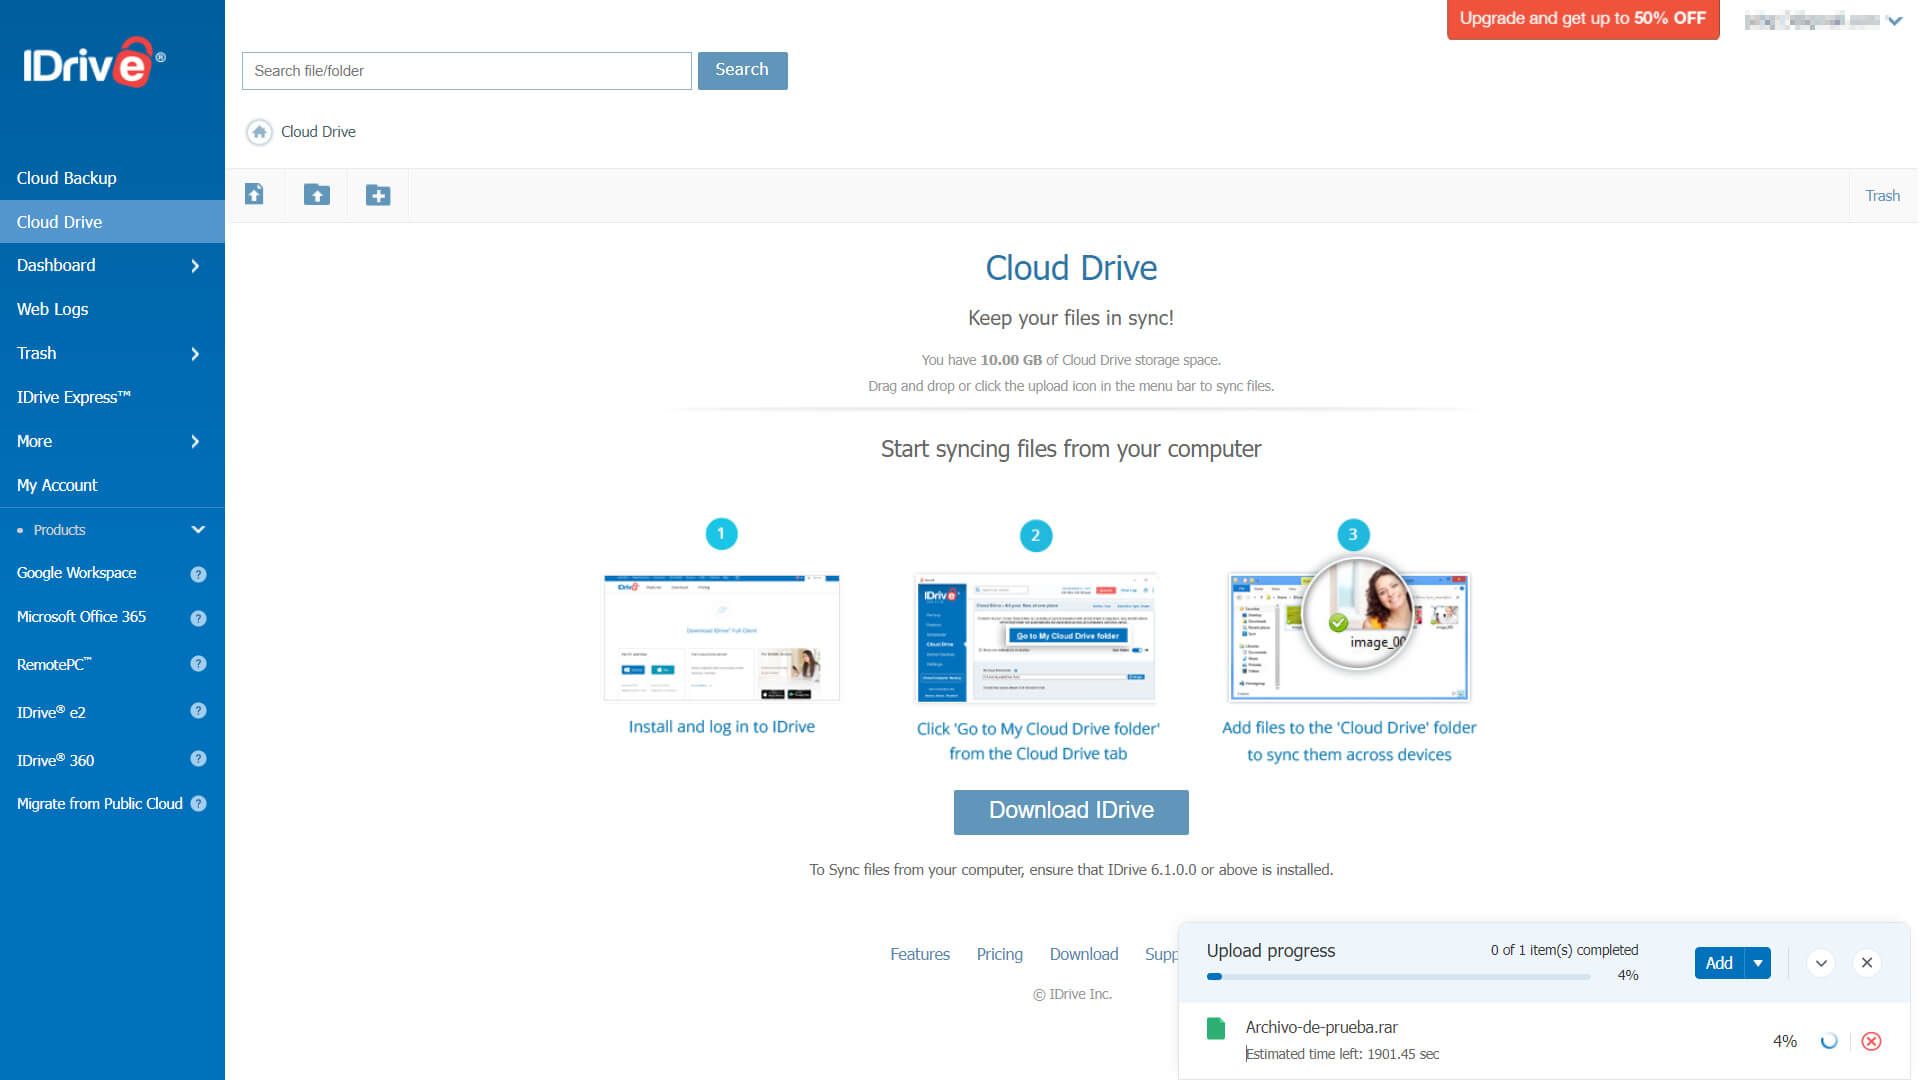Viewport: 1920px width, 1080px height.
Task: Collapse the Products section
Action: 198,530
